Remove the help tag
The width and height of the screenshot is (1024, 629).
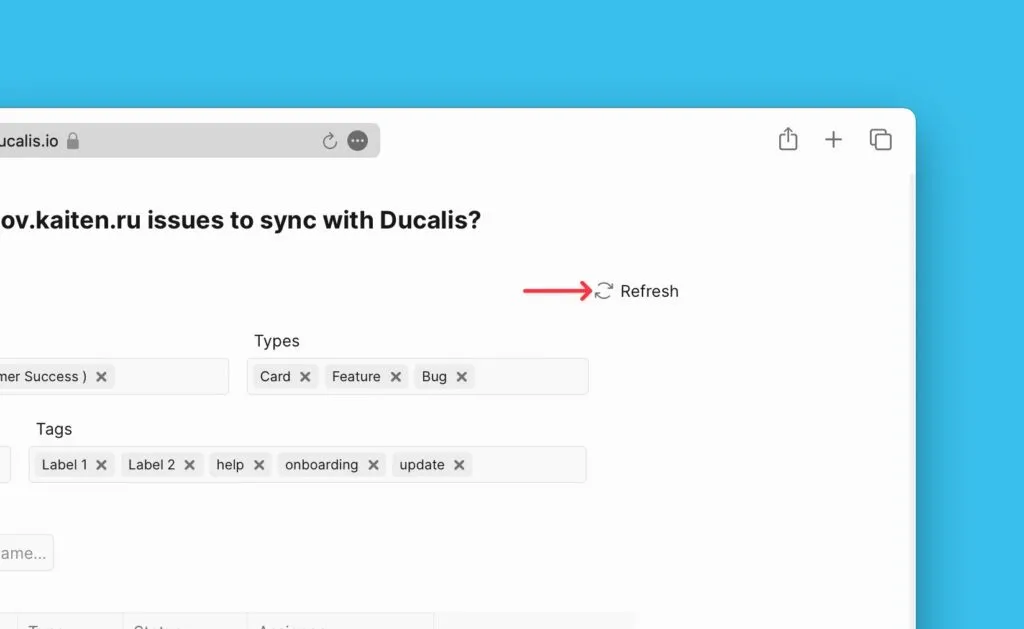(x=259, y=465)
